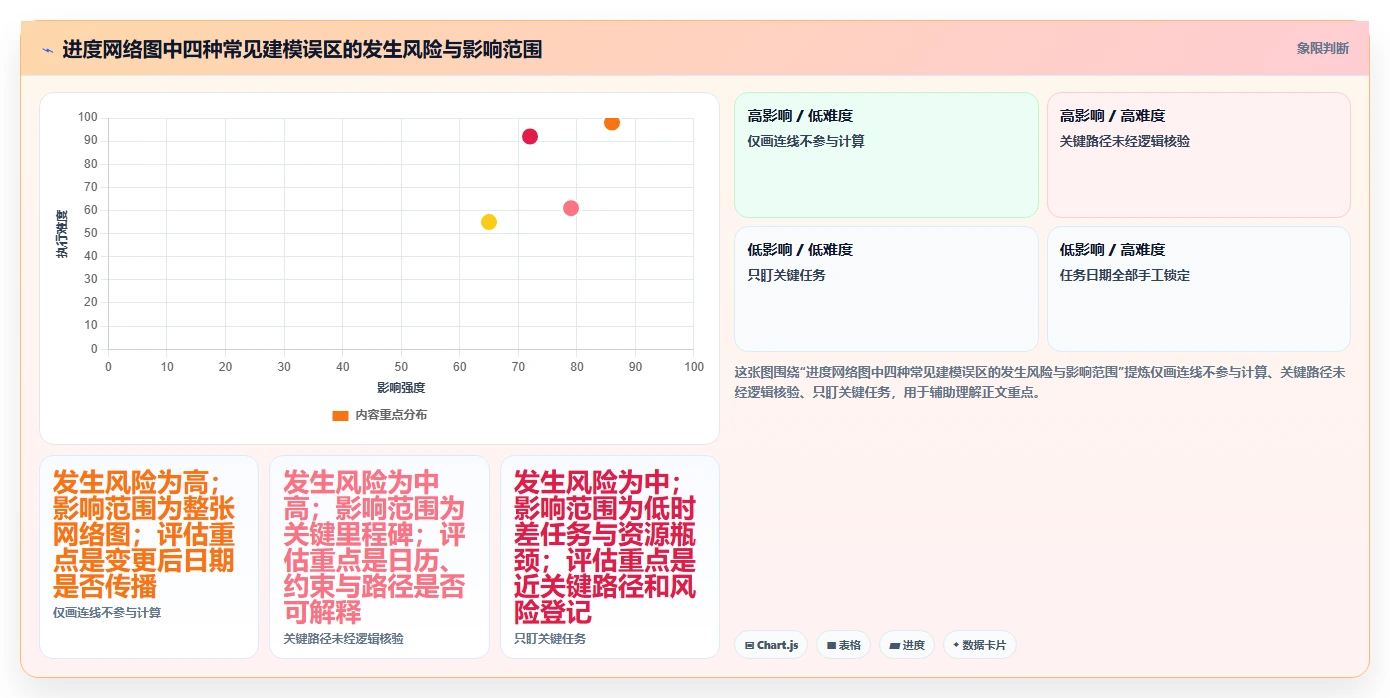Select the pink data point on scatter chart
Viewport: 1390px width, 698px height.
coord(571,208)
